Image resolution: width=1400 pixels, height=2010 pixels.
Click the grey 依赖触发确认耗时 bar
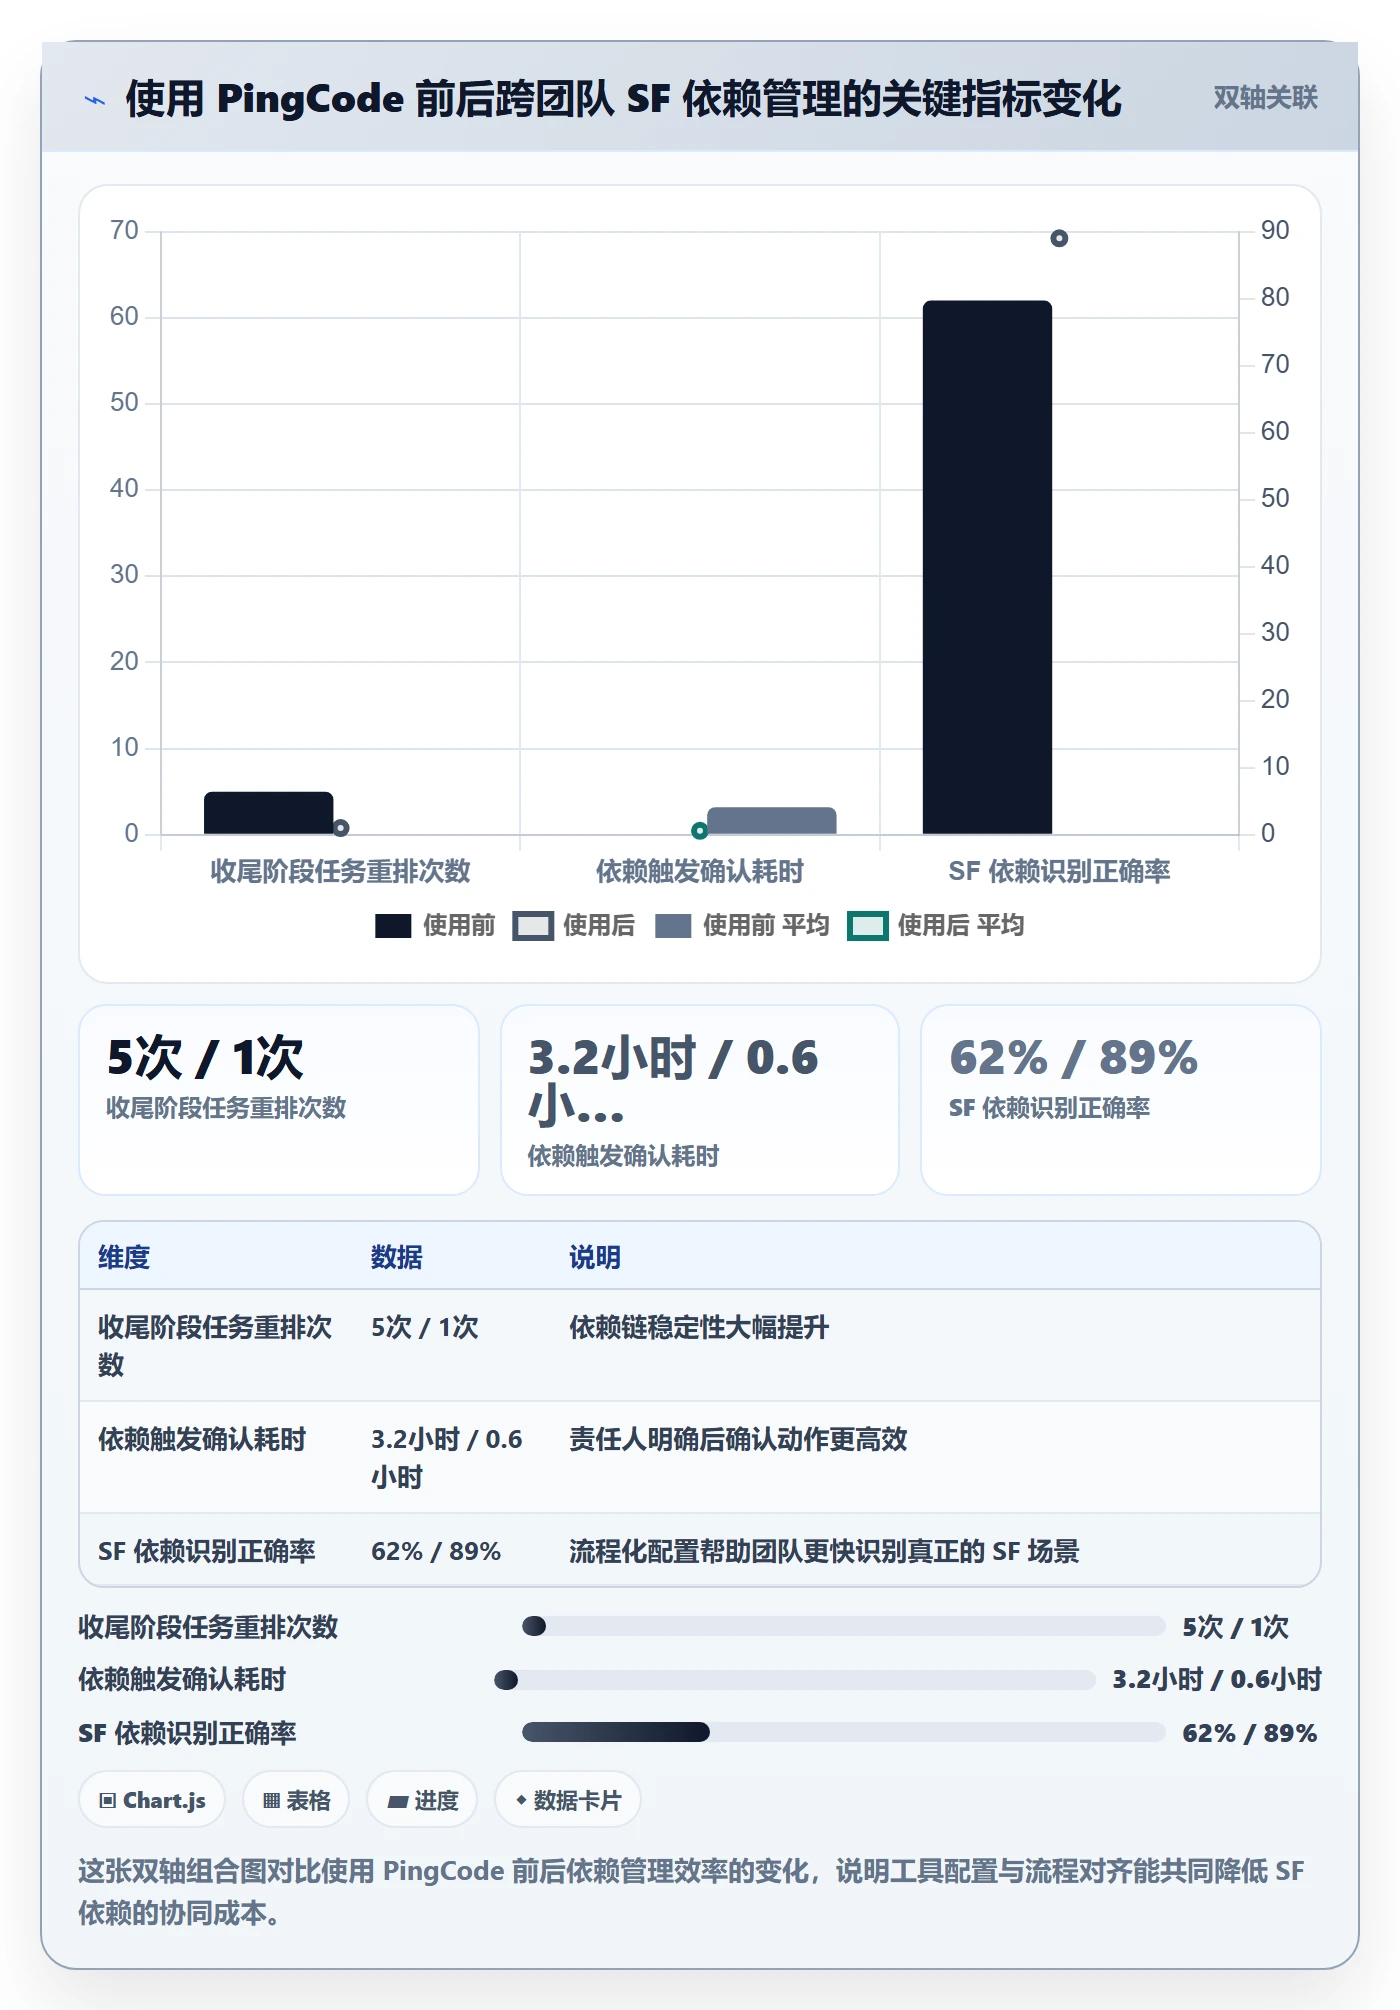[771, 821]
